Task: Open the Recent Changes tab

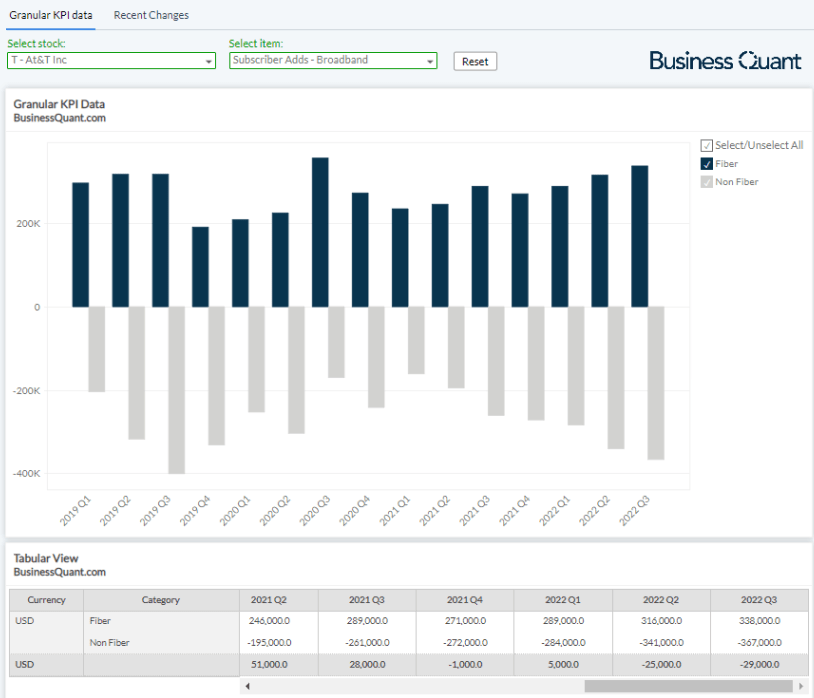Action: 151,15
